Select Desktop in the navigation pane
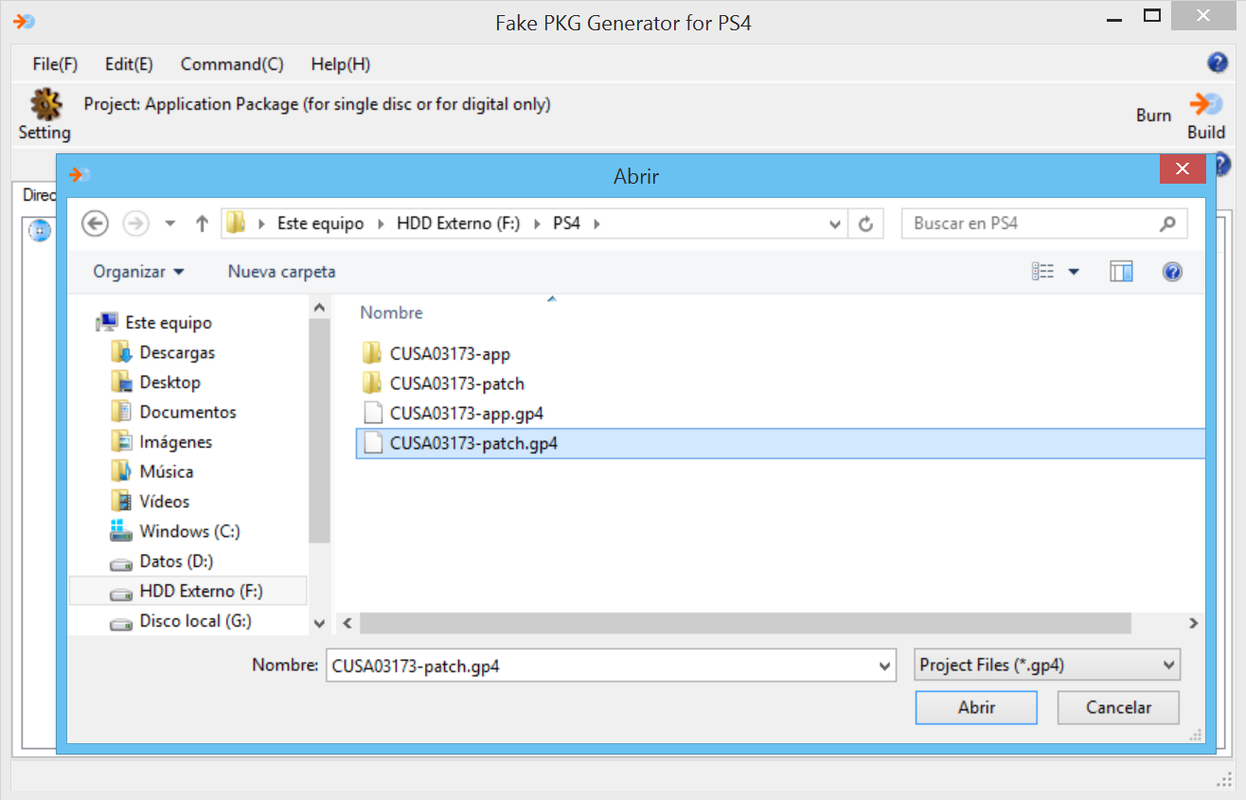The height and width of the screenshot is (800, 1246). coord(170,383)
